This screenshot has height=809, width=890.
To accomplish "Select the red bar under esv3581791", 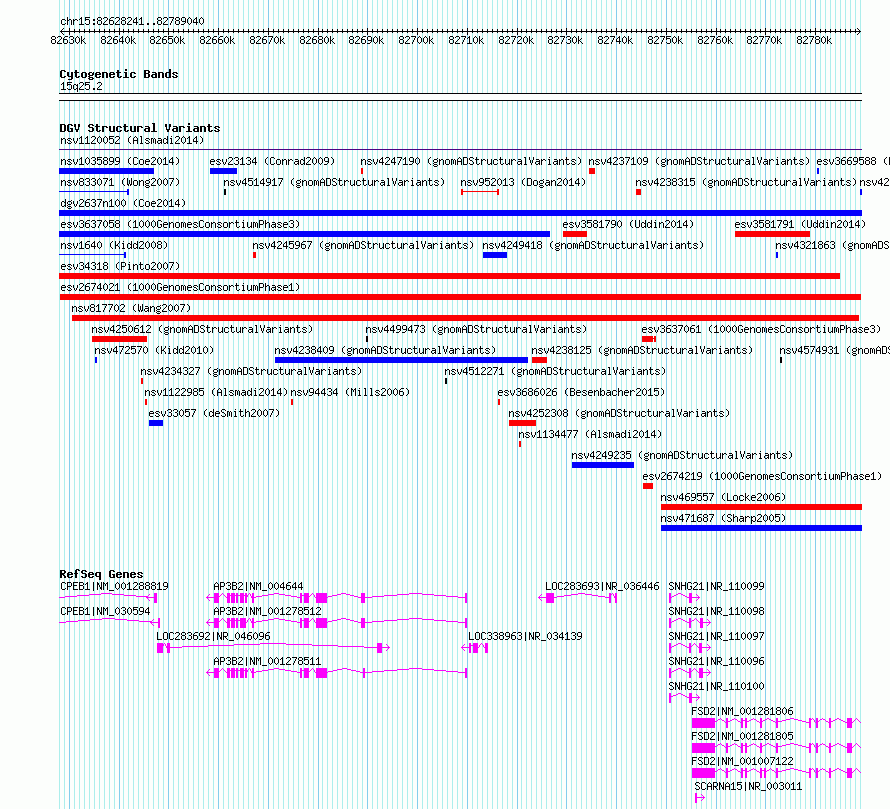I will [772, 234].
